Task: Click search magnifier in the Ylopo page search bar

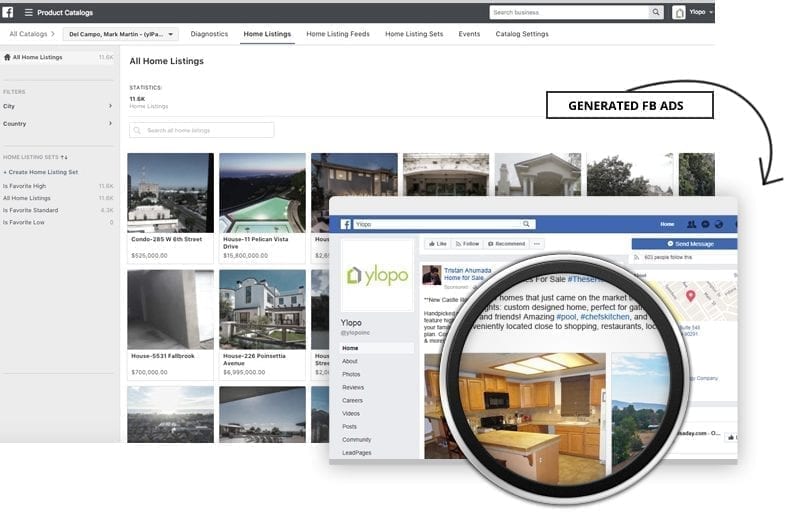Action: coord(526,224)
